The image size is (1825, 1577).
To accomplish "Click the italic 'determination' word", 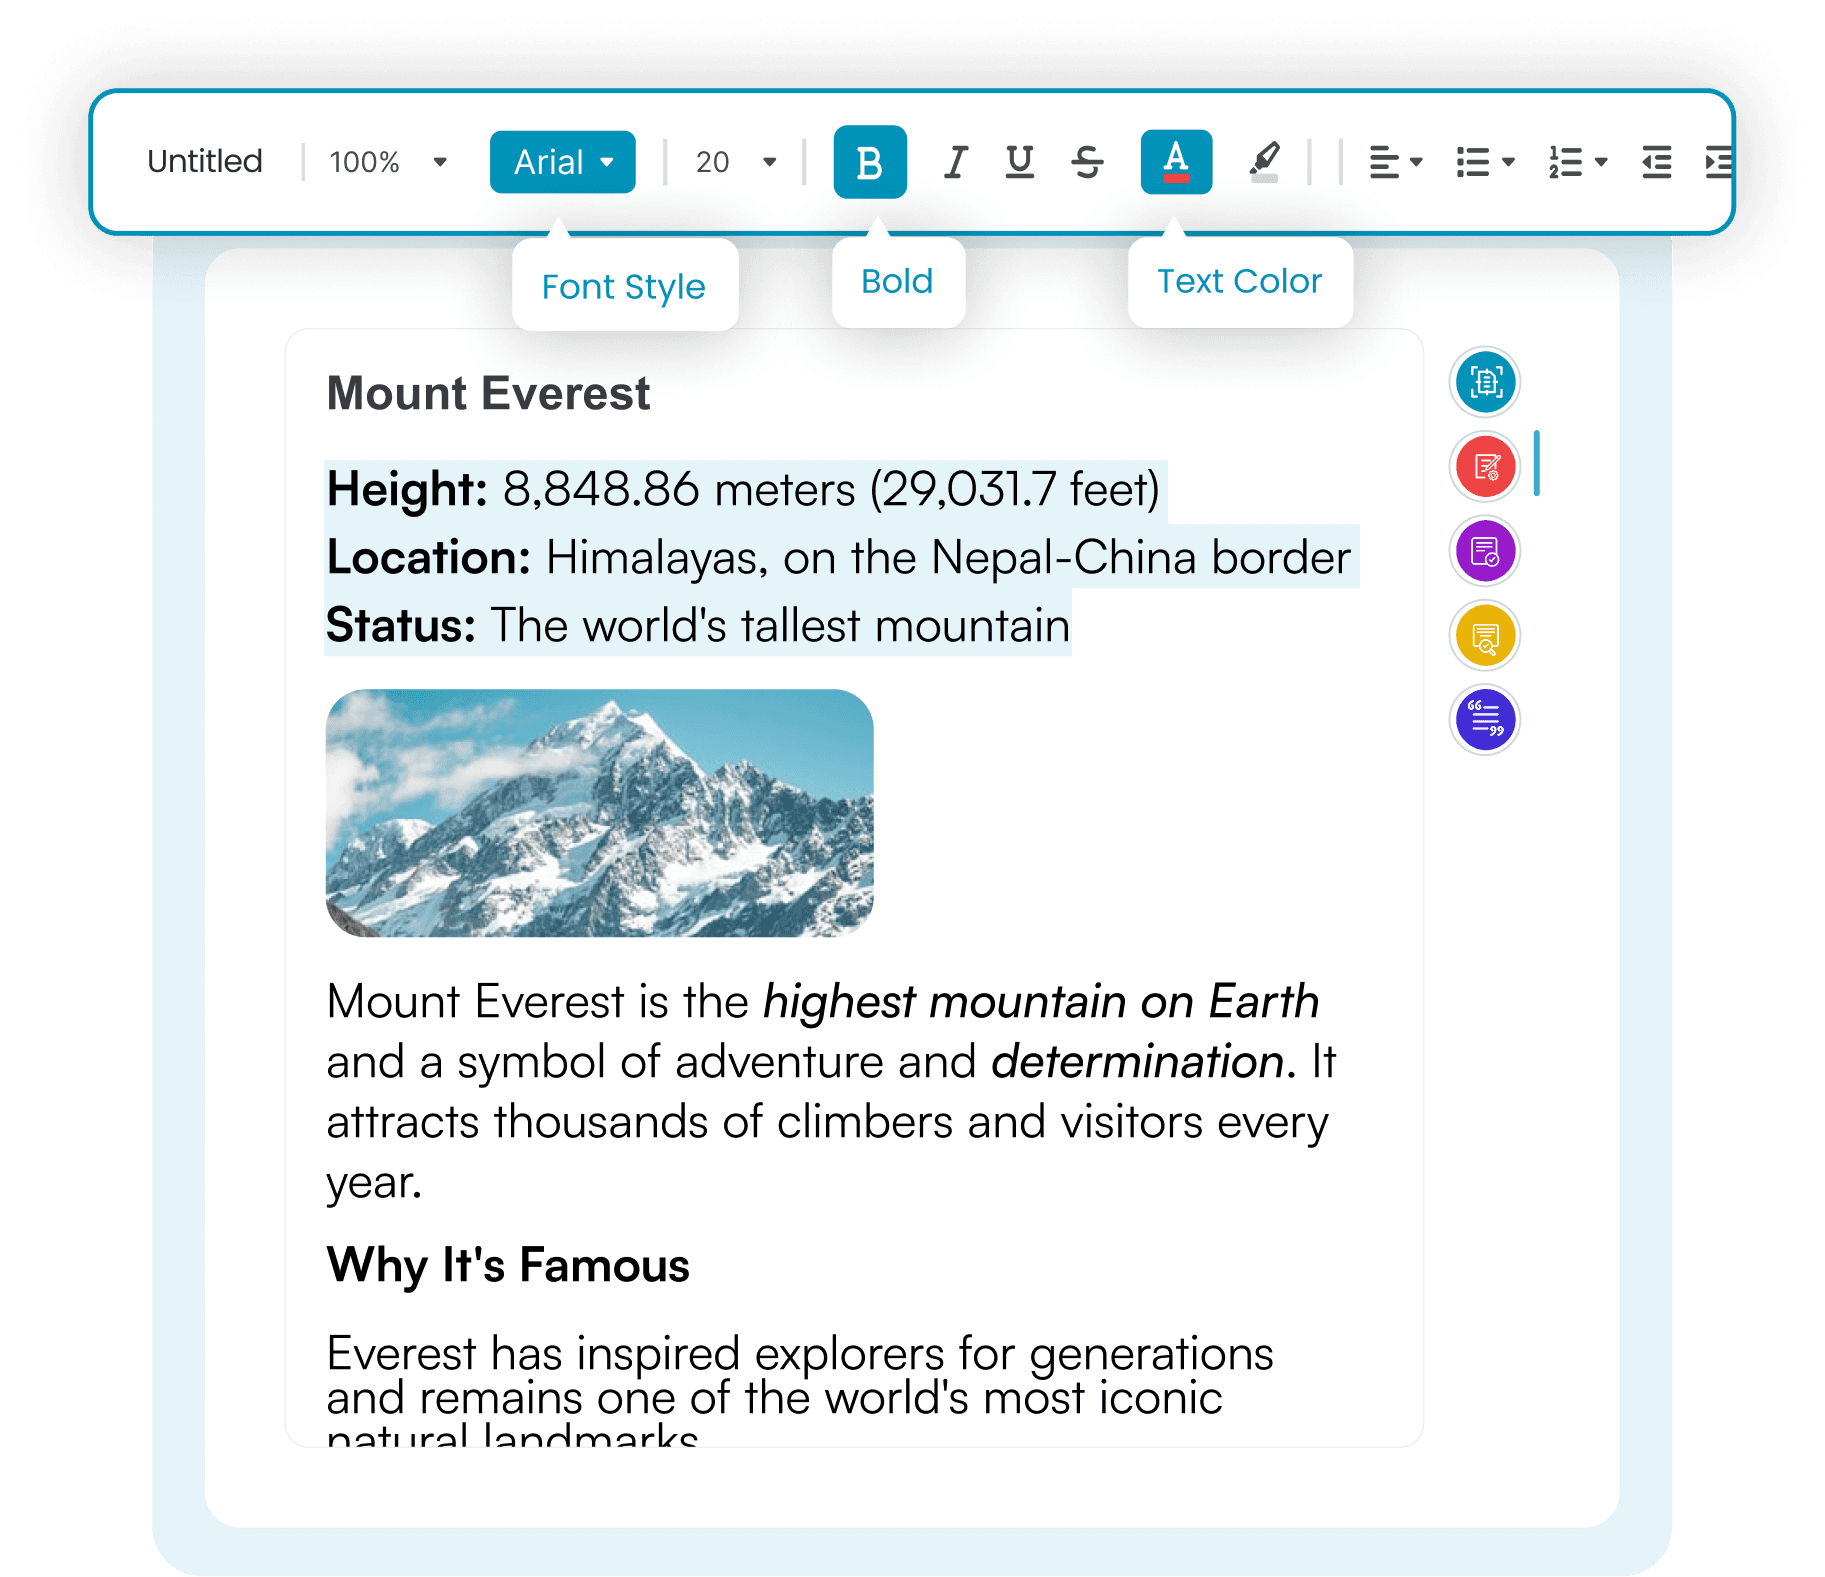I will point(1138,1062).
